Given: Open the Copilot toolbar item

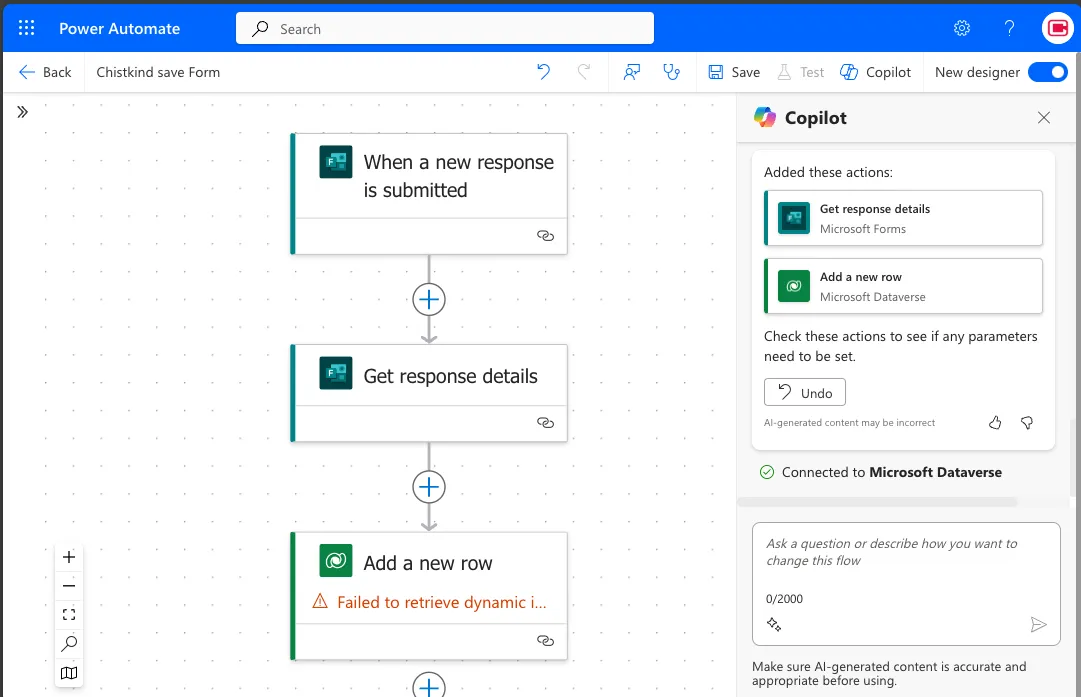Looking at the screenshot, I should pyautogui.click(x=876, y=72).
